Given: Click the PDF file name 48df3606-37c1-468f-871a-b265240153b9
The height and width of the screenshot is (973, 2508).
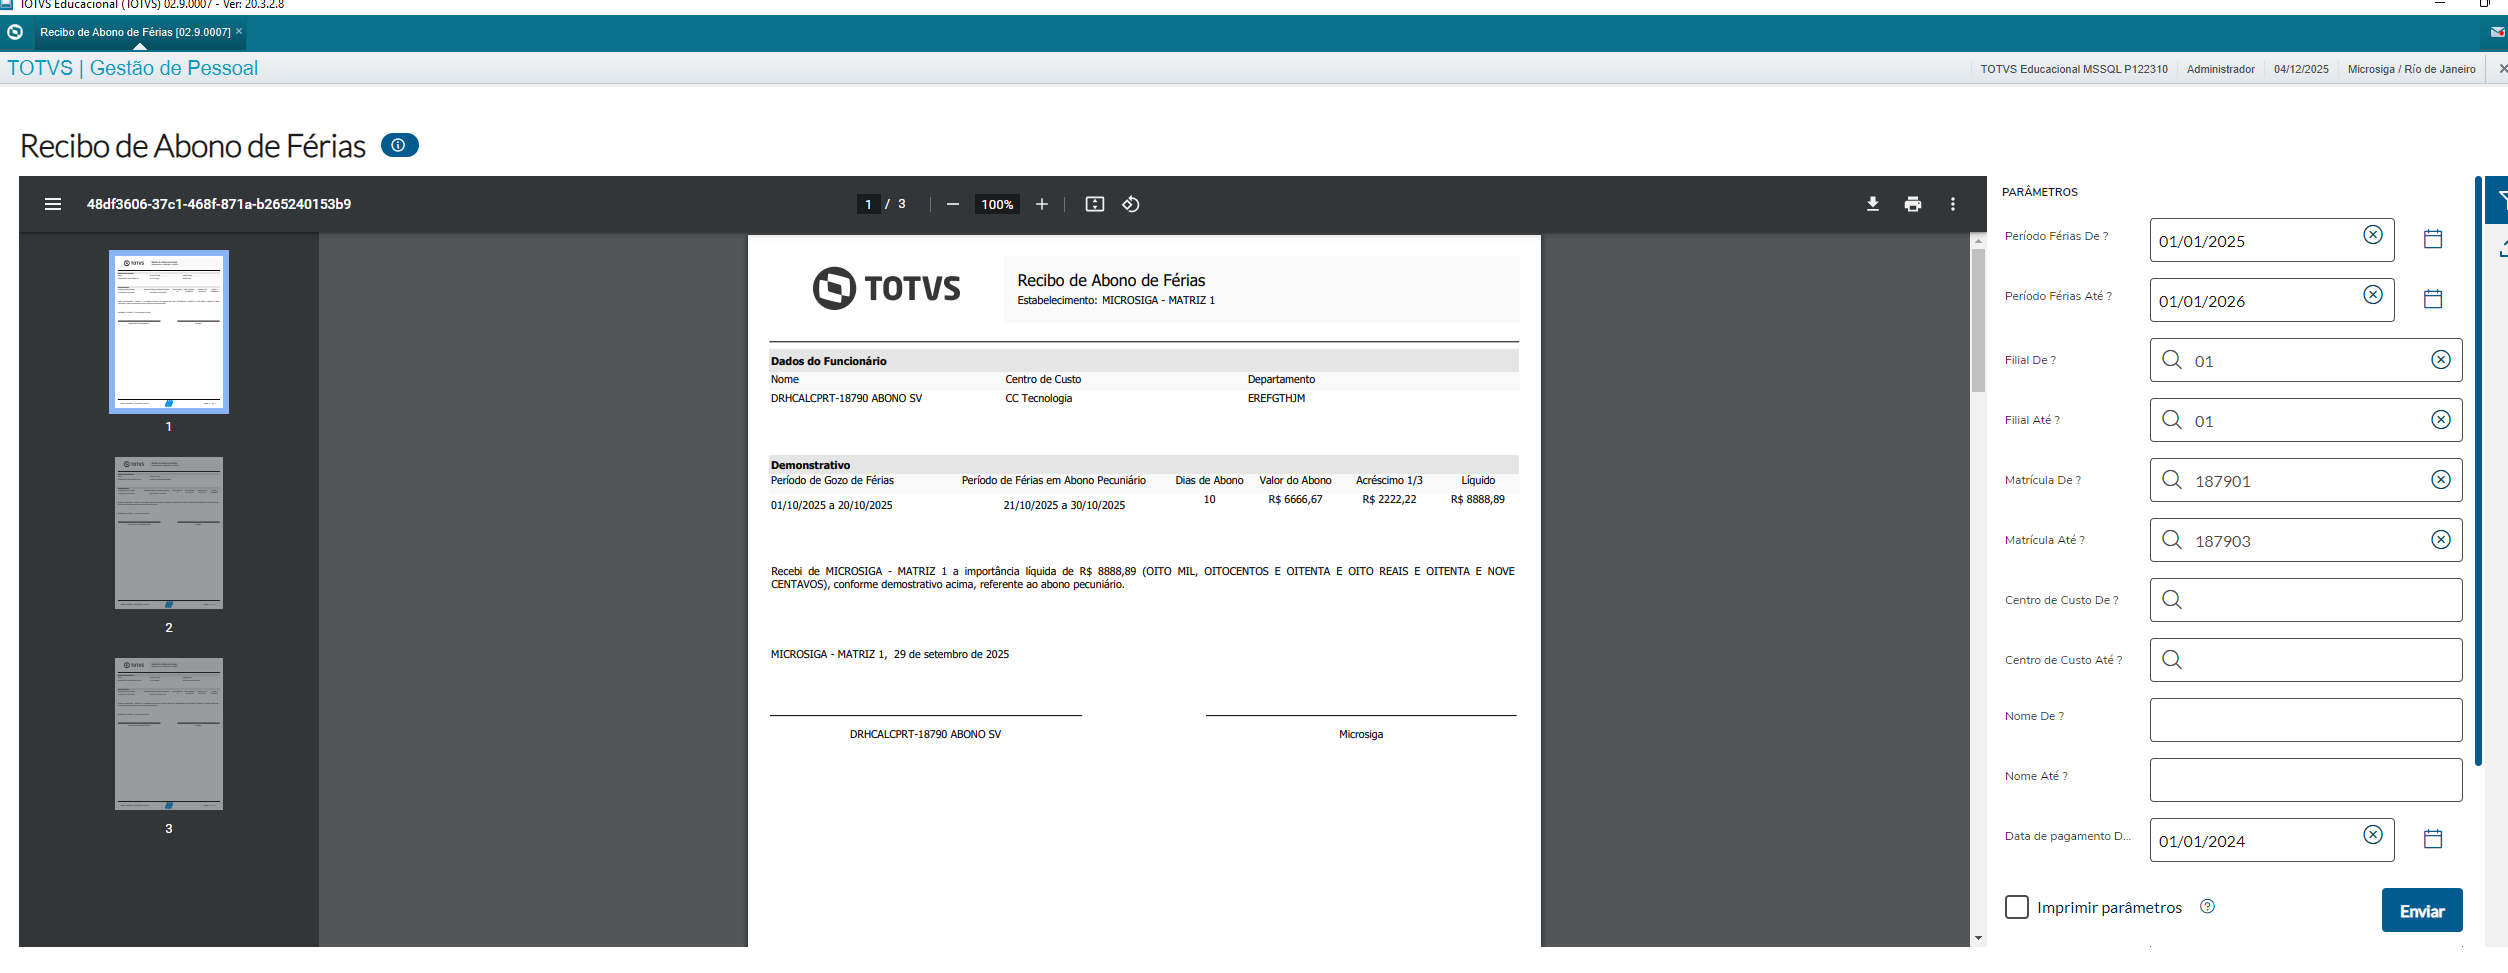Looking at the screenshot, I should coord(219,204).
